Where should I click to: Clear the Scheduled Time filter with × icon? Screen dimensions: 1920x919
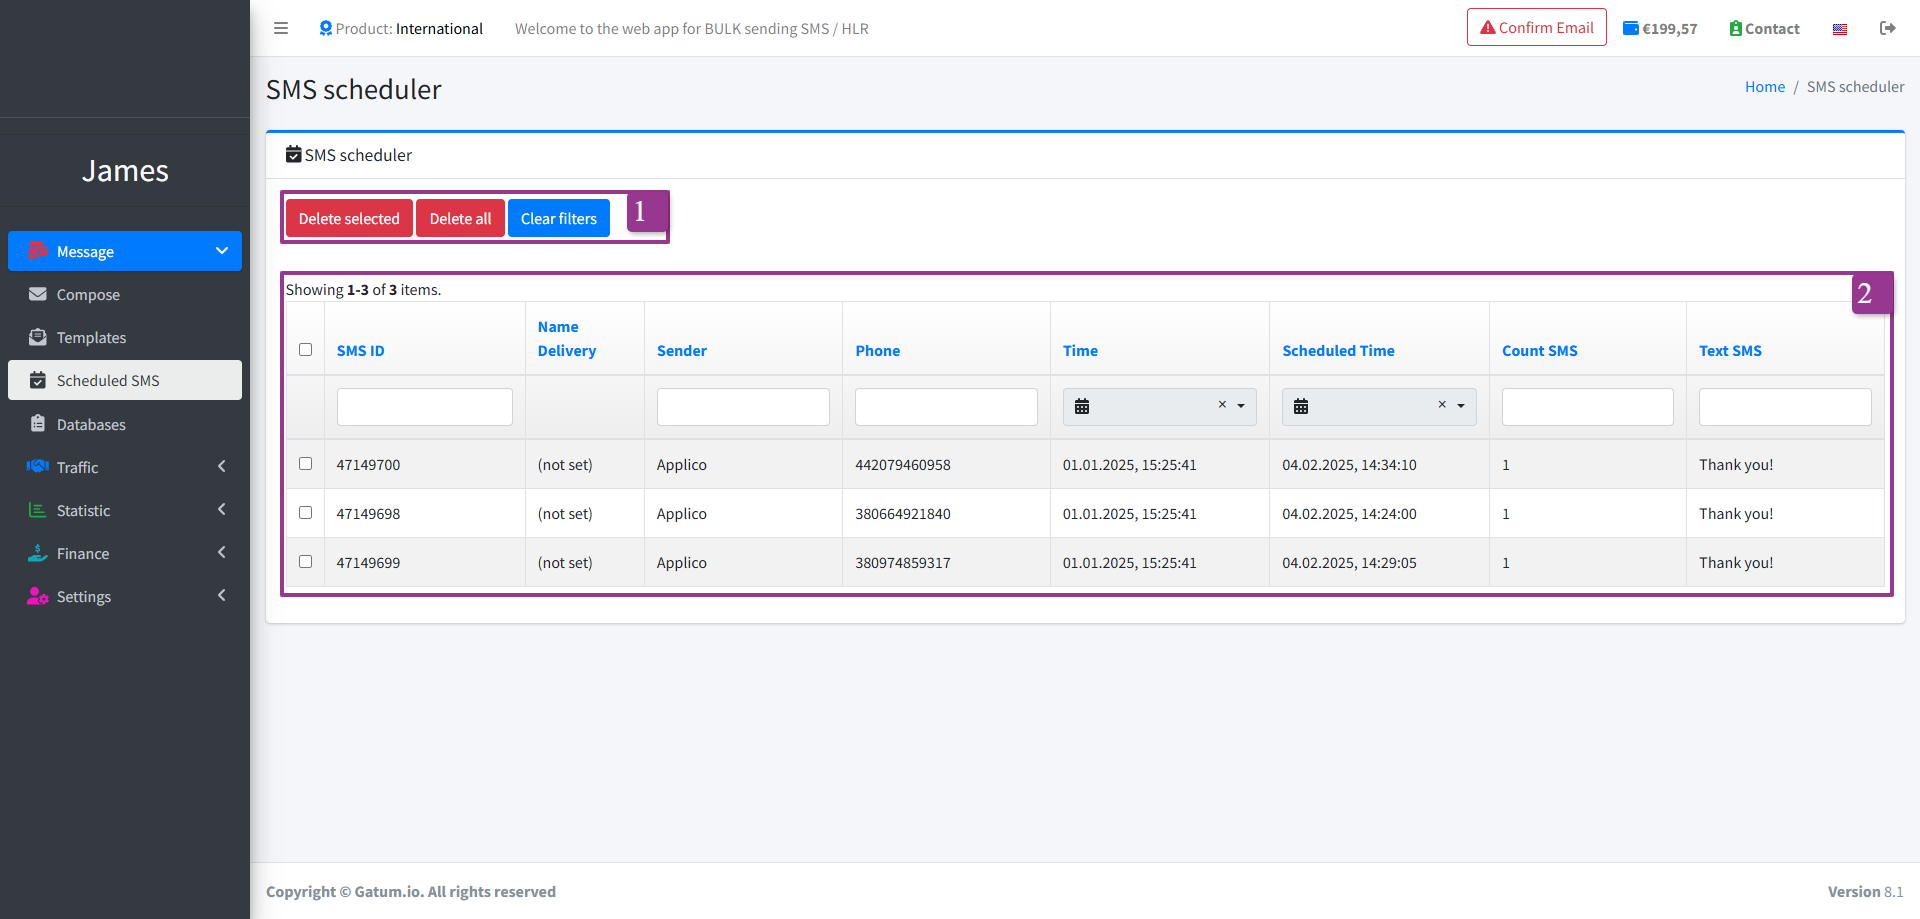click(1442, 405)
